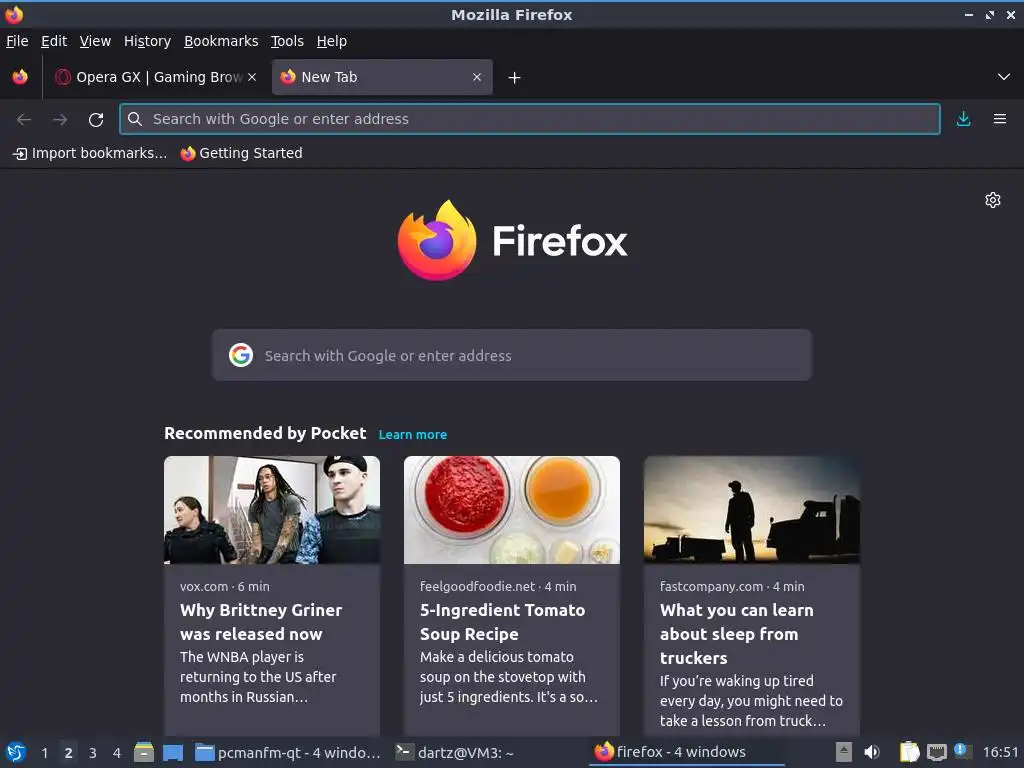Viewport: 1024px width, 768px height.
Task: Click Import bookmarks toolbar item
Action: 90,153
